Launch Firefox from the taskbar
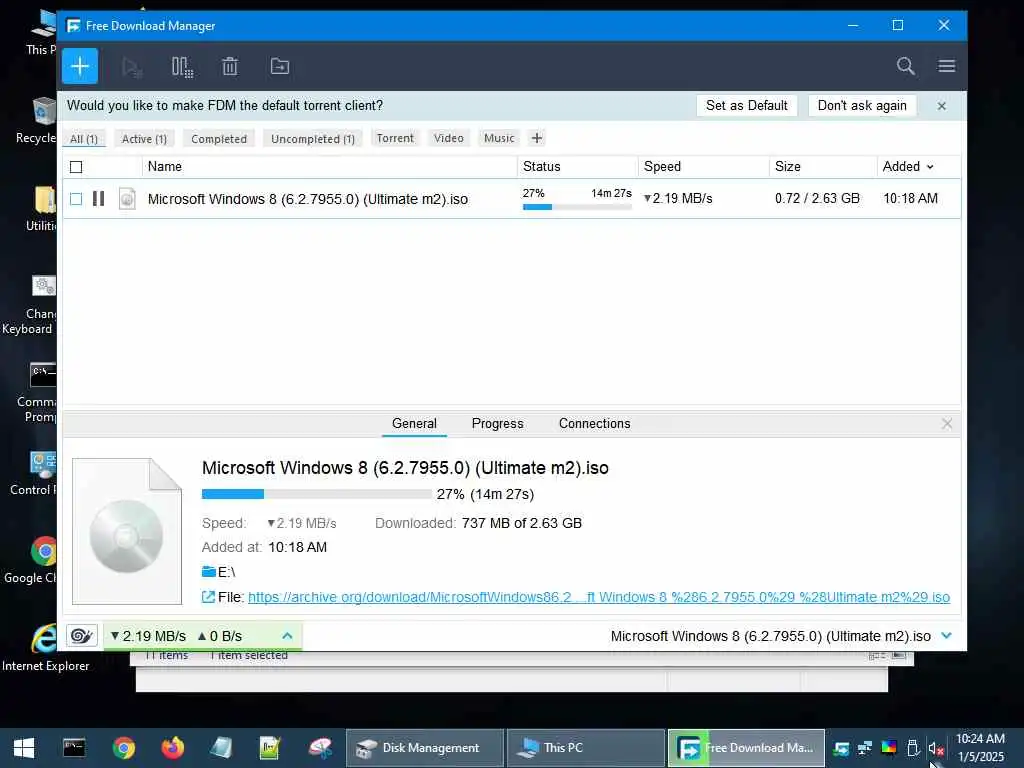1024x768 pixels. coord(172,748)
